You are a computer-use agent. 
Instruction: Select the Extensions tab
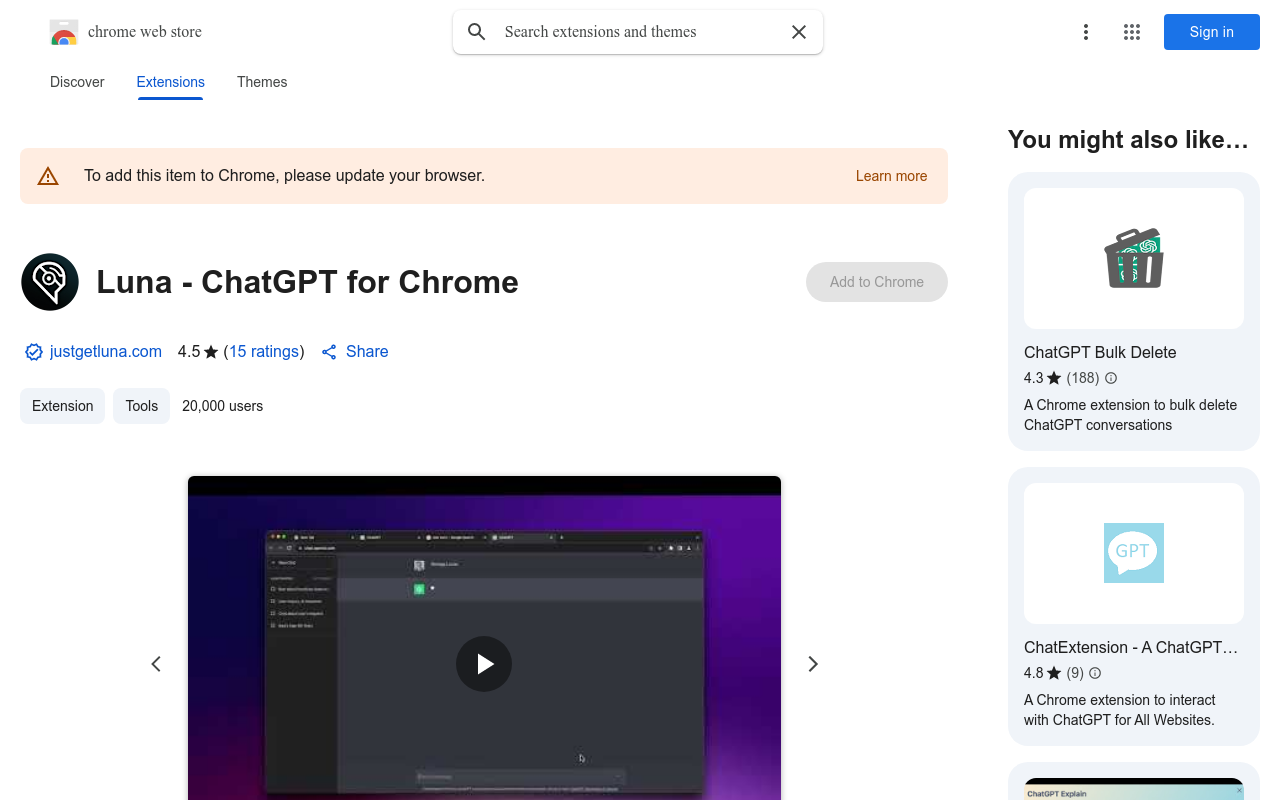[x=171, y=82]
